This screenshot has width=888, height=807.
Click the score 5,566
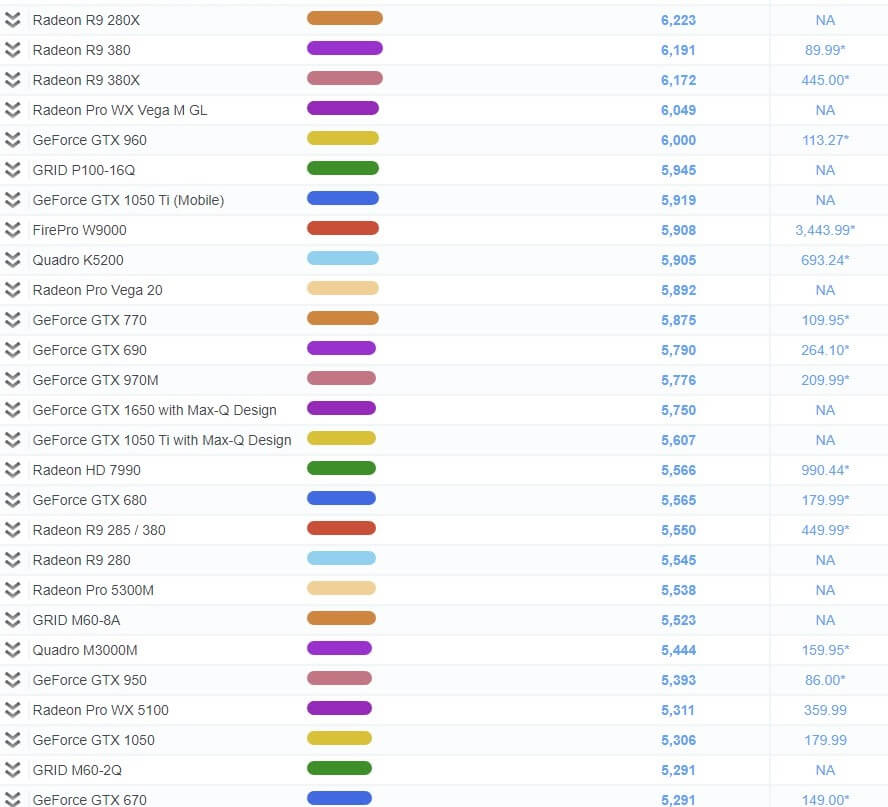[x=678, y=471]
